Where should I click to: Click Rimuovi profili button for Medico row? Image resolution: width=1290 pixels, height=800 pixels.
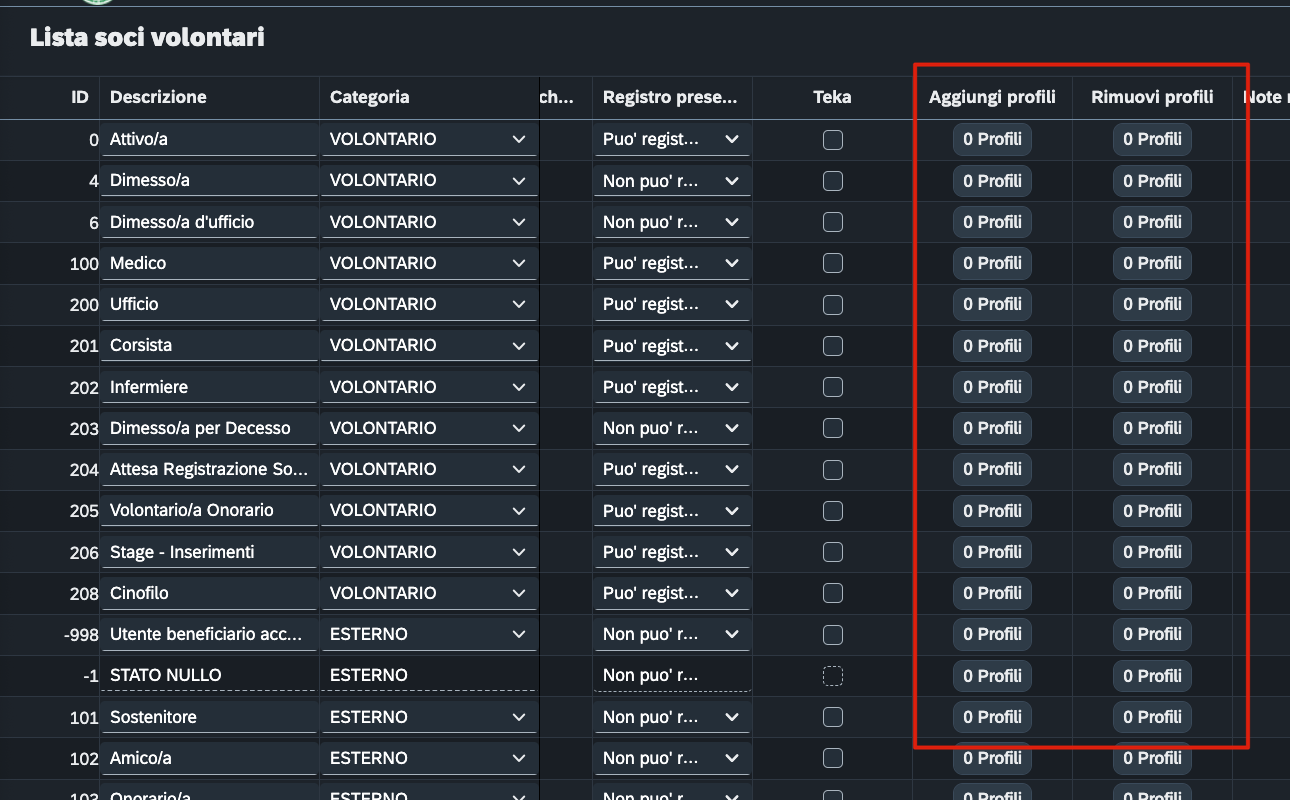(1152, 263)
